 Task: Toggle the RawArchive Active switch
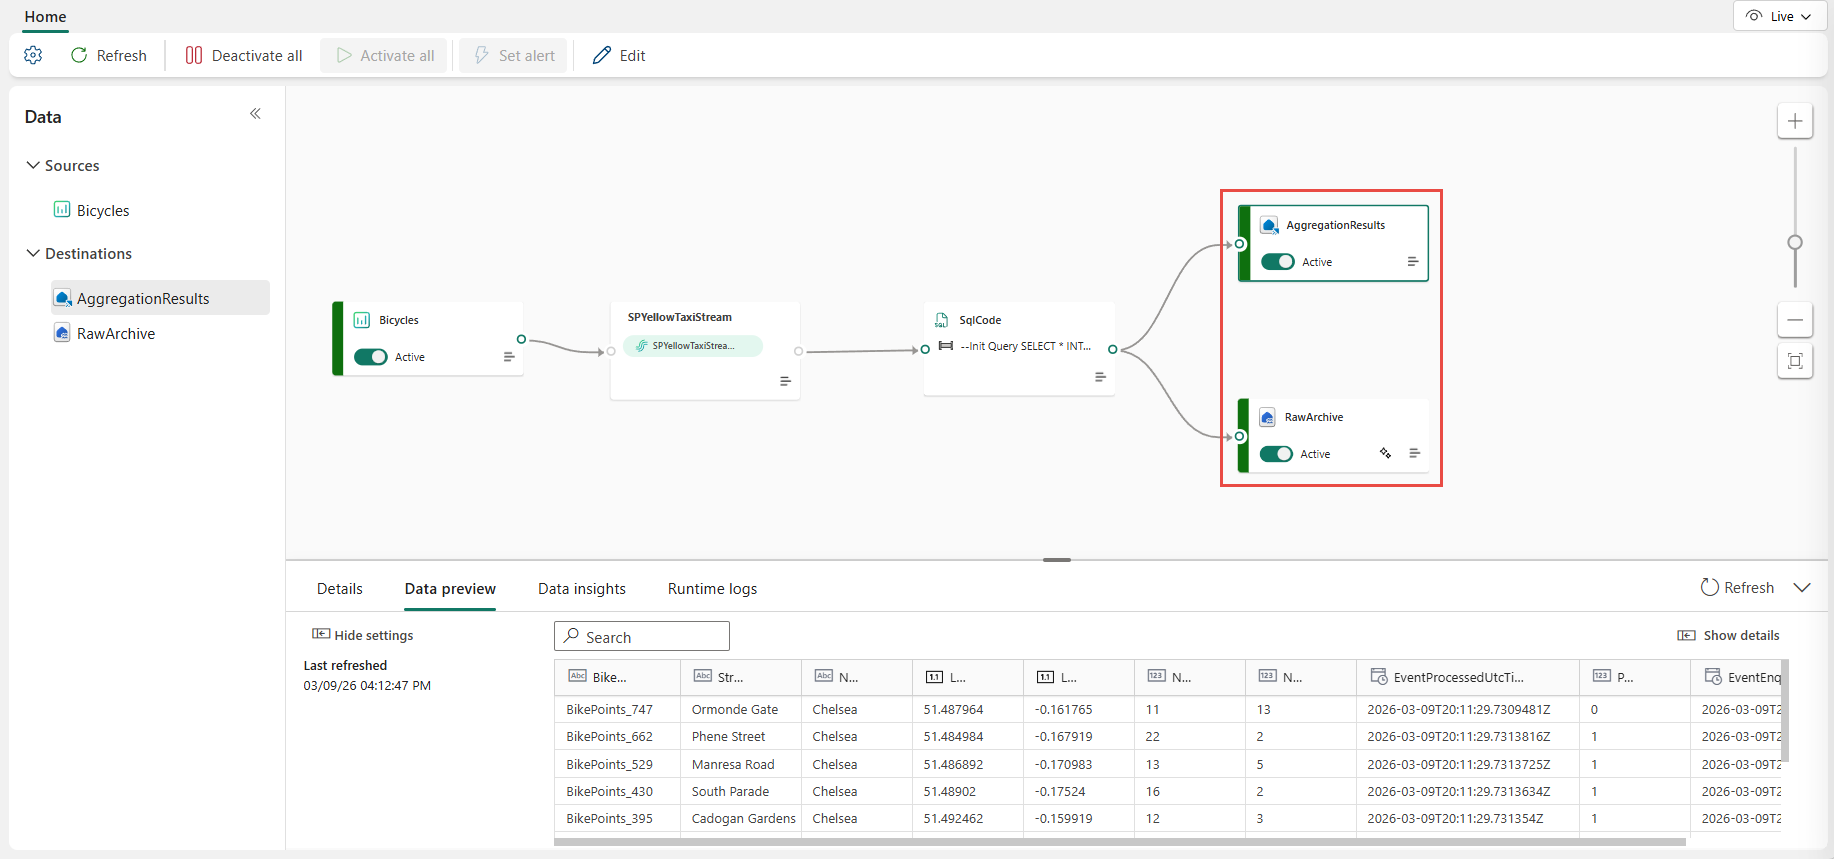click(1276, 454)
